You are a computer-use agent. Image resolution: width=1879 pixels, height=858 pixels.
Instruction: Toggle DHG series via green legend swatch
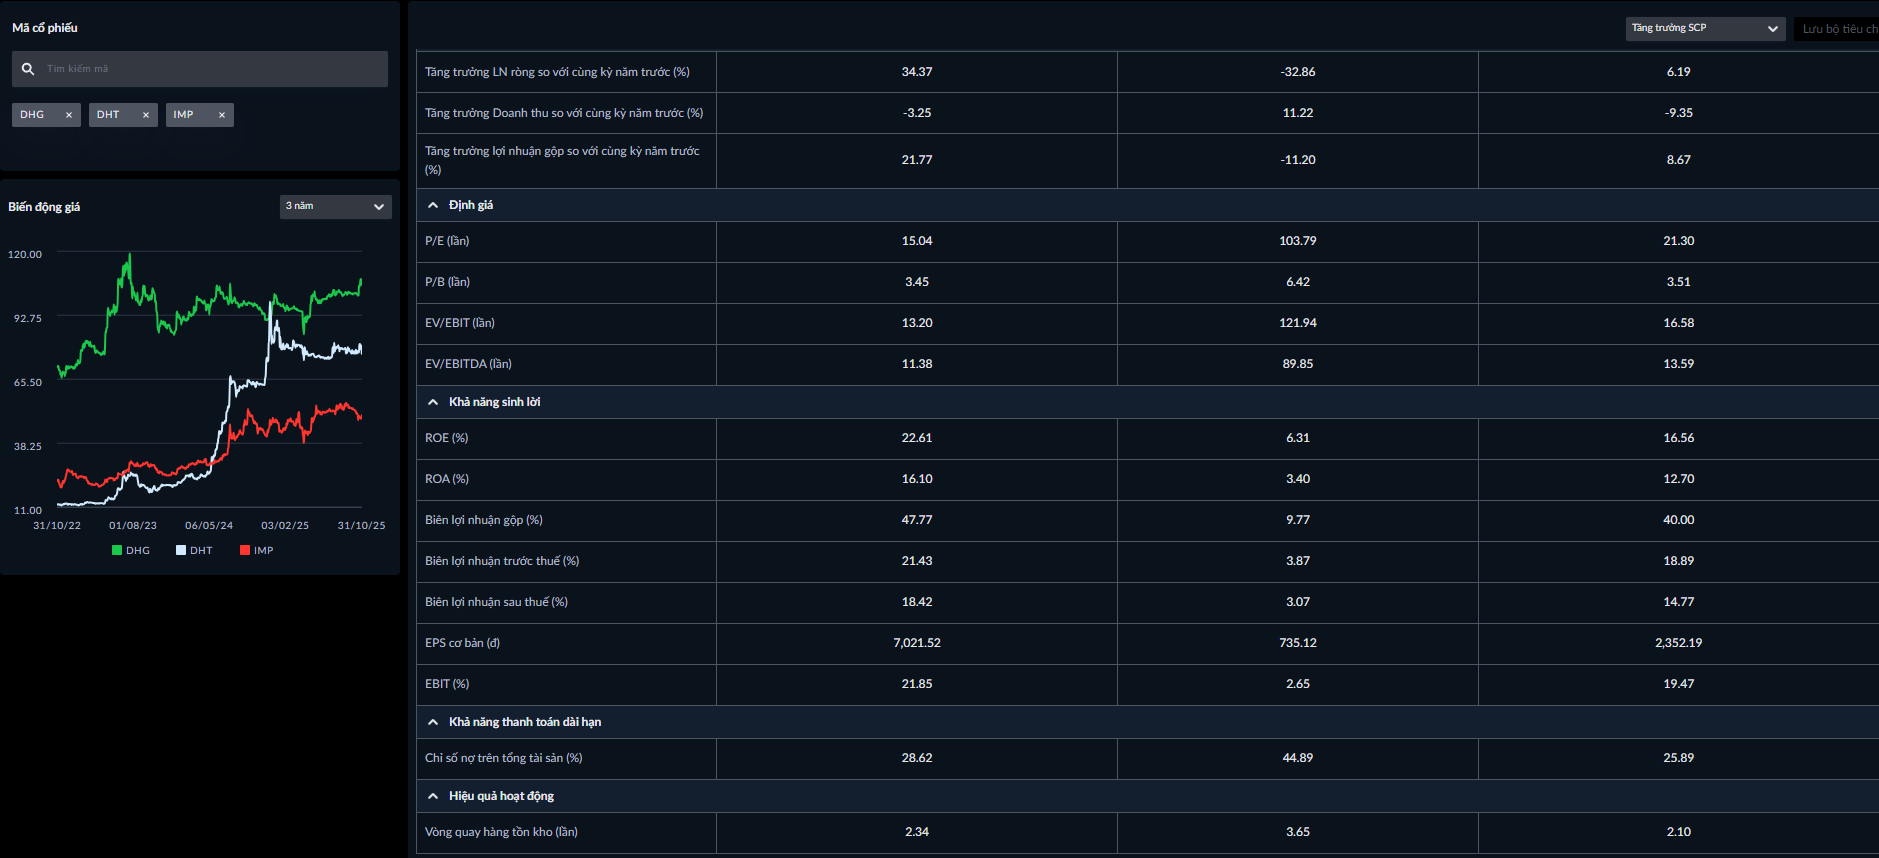[117, 550]
